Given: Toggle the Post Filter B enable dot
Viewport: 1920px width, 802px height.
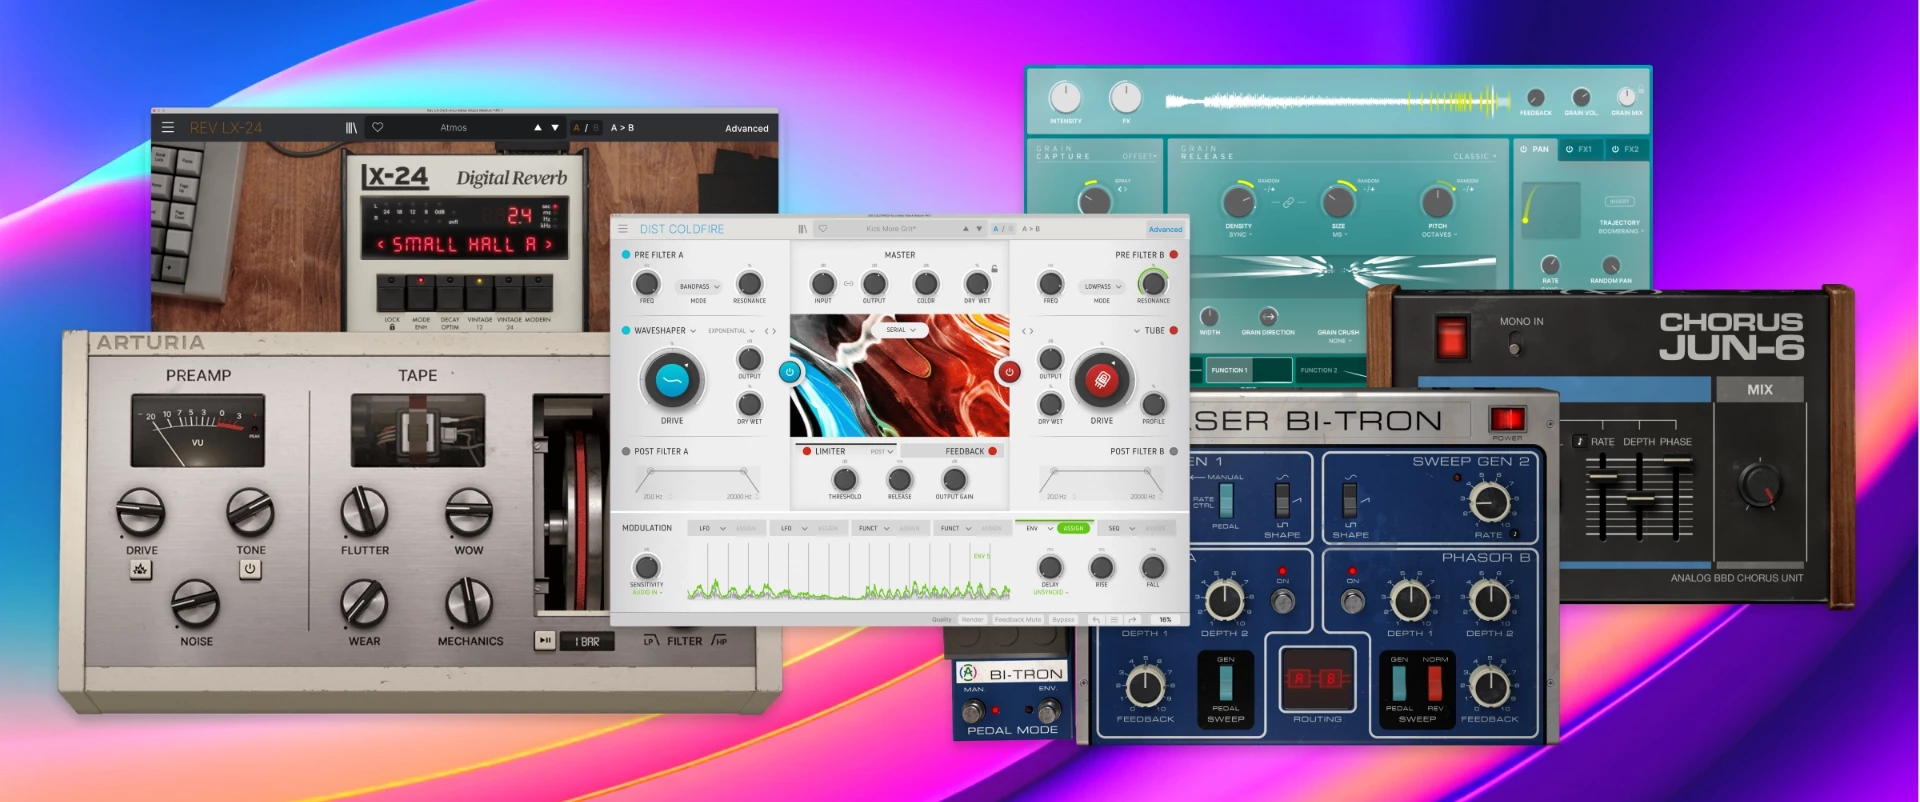Looking at the screenshot, I should click(x=1173, y=451).
